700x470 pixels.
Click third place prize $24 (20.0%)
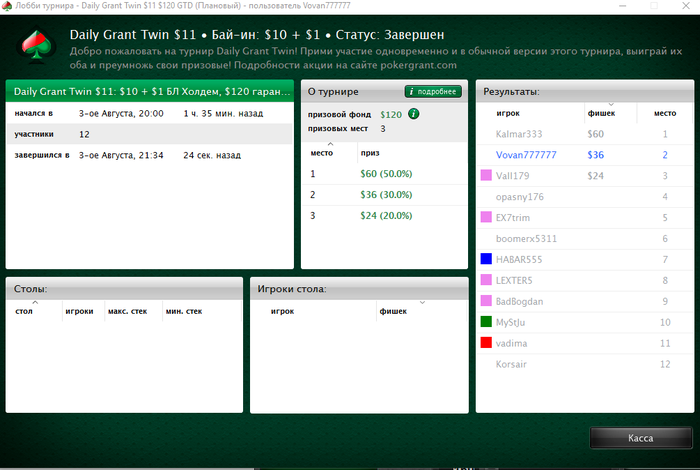pos(386,216)
